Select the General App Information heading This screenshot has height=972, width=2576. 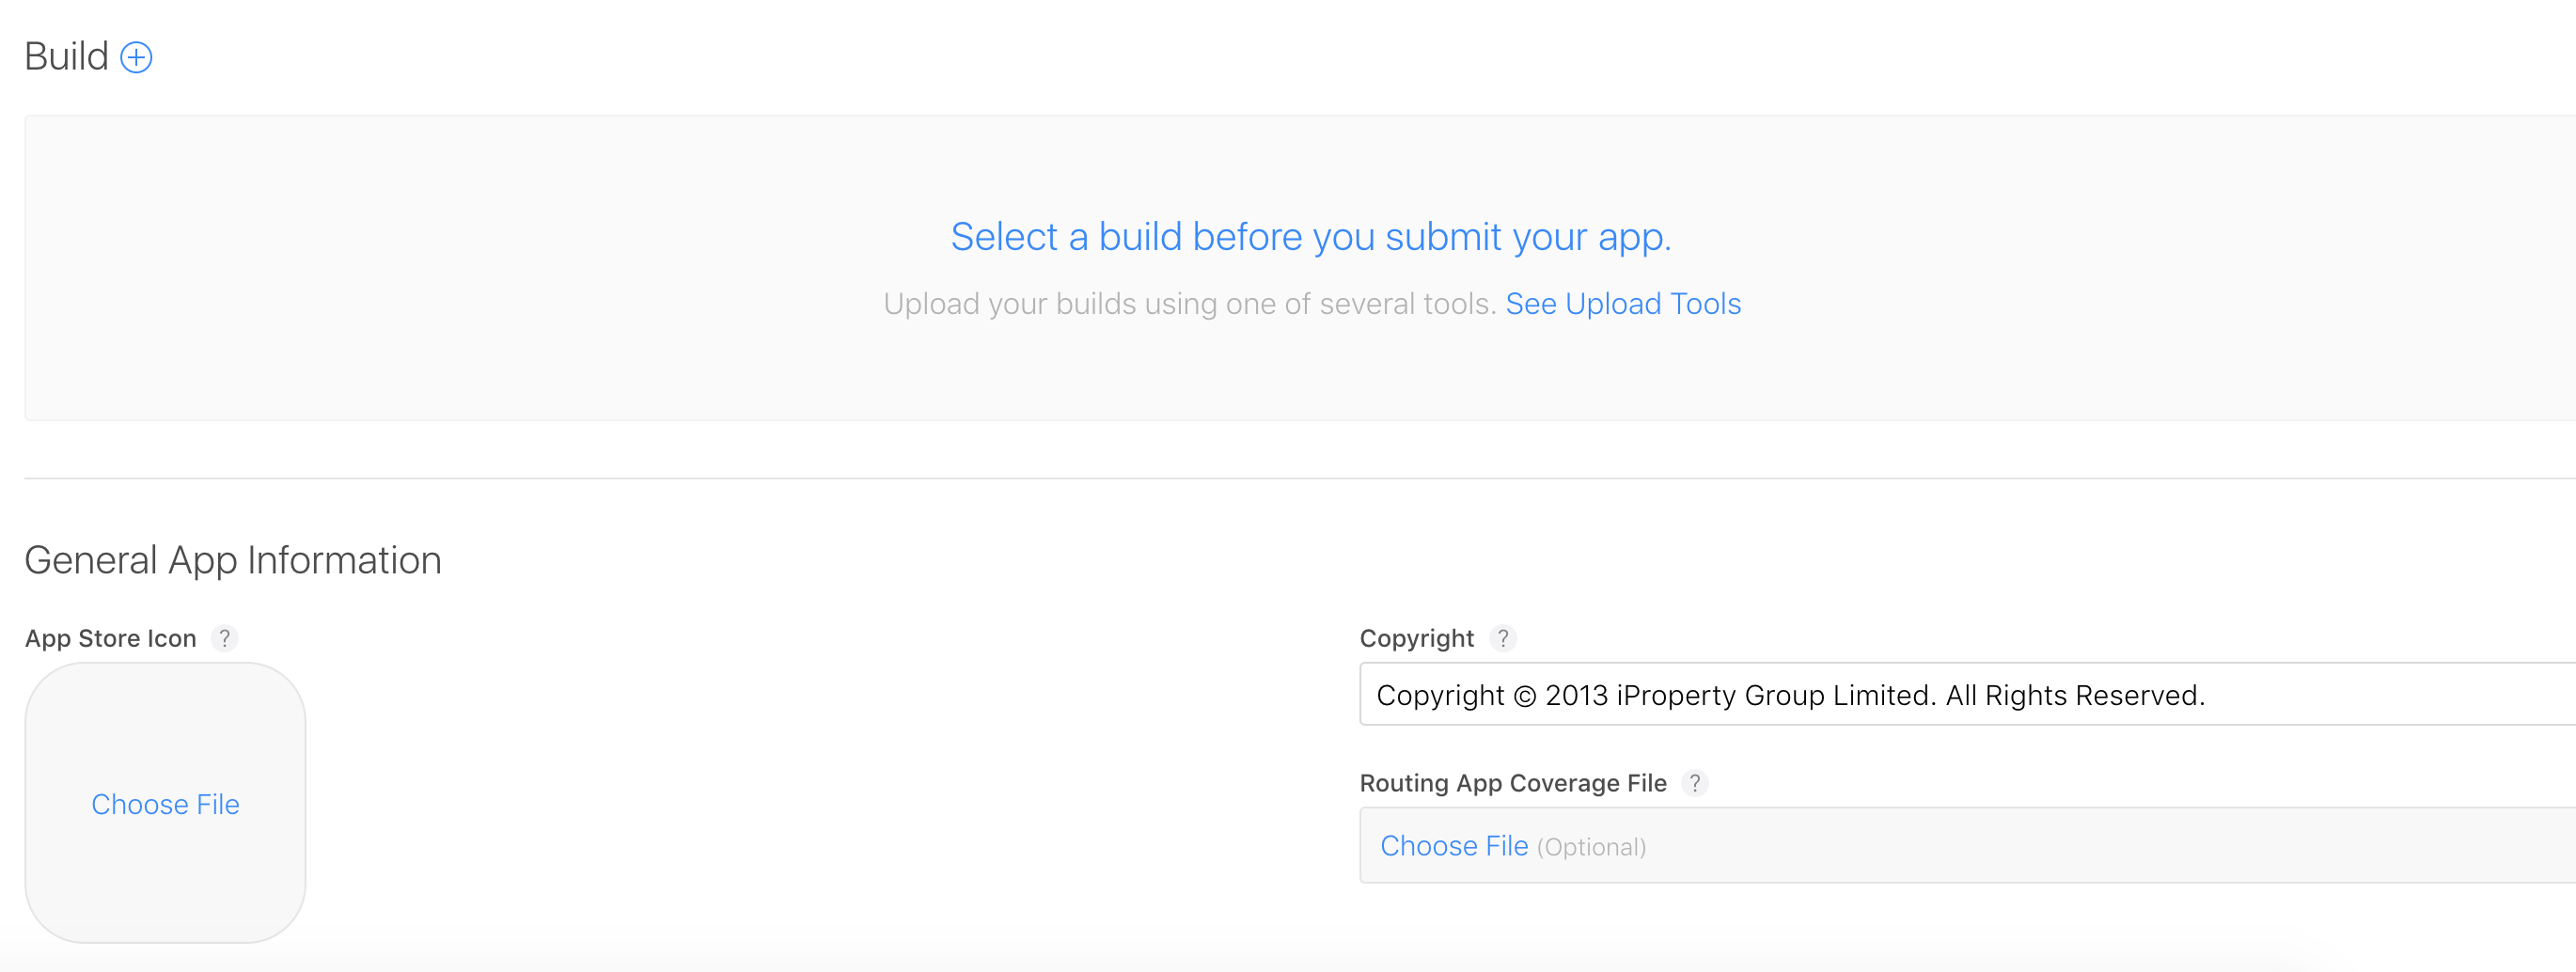pyautogui.click(x=233, y=560)
